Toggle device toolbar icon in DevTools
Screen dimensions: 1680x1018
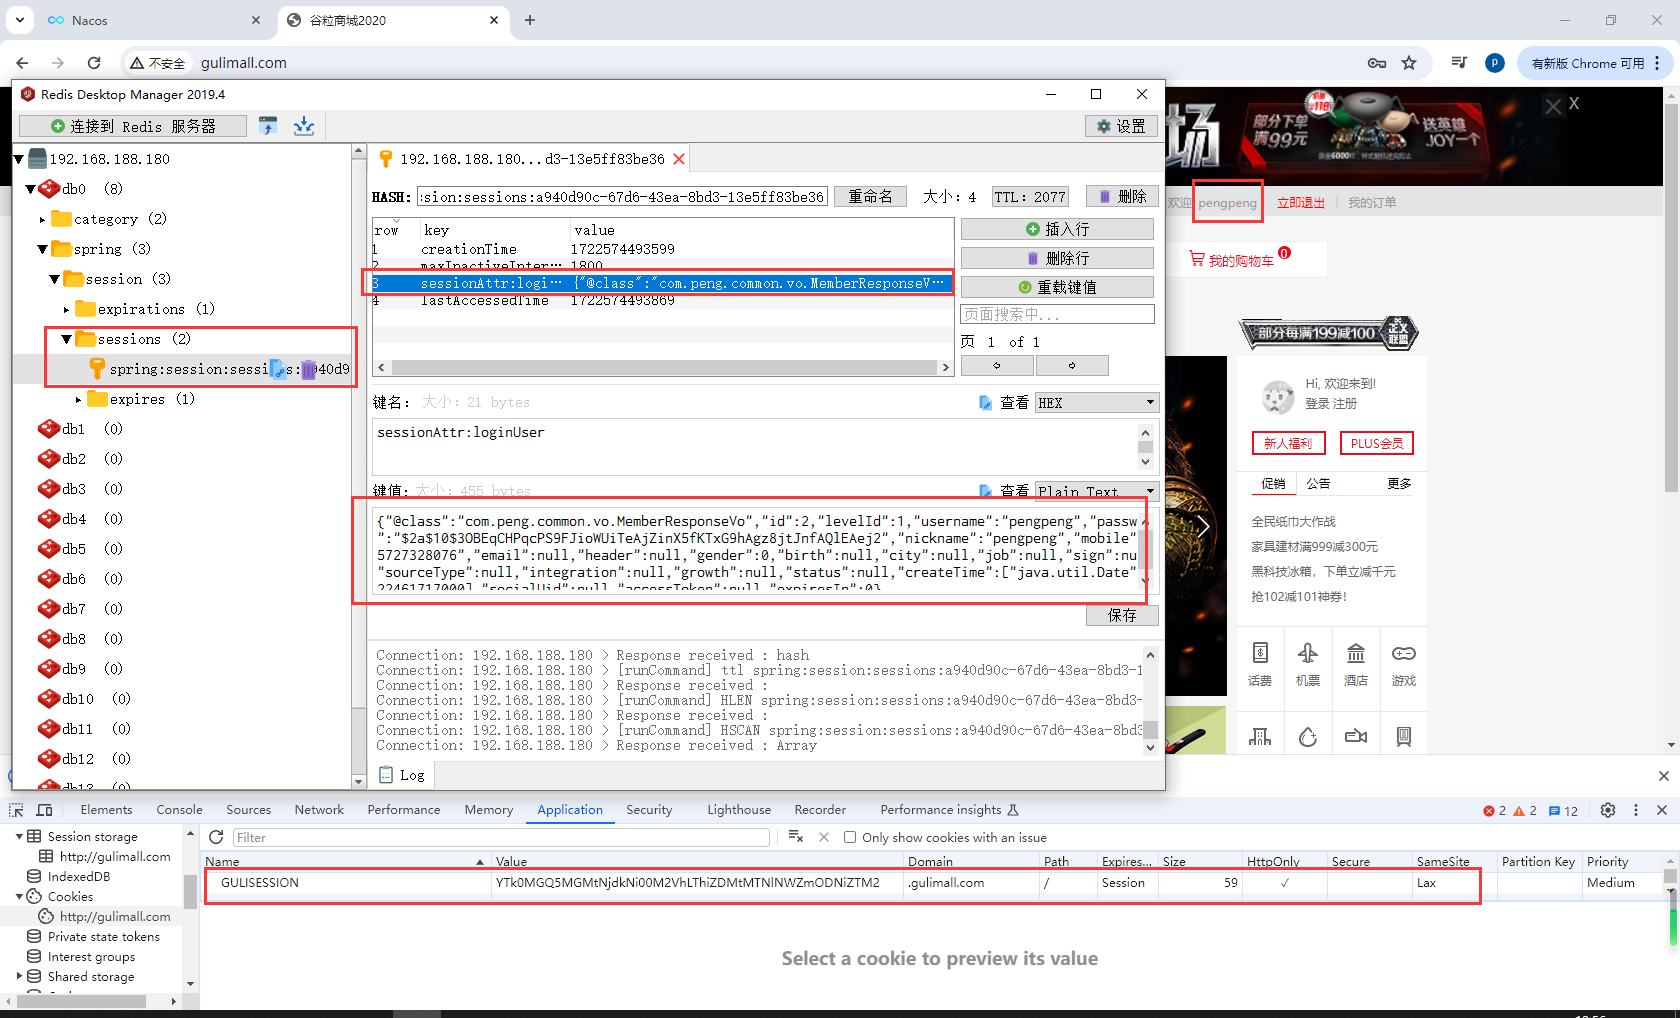[x=45, y=810]
